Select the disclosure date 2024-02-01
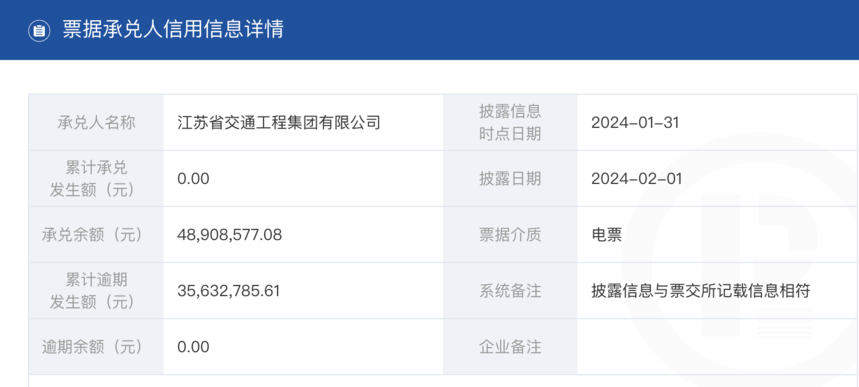This screenshot has width=859, height=387. point(637,179)
